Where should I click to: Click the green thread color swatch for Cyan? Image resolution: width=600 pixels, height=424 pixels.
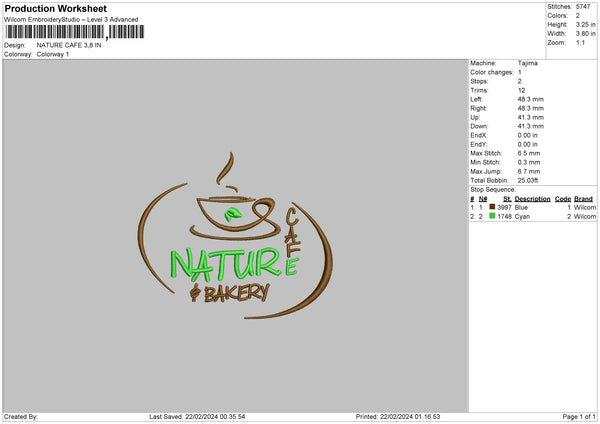(x=492, y=216)
